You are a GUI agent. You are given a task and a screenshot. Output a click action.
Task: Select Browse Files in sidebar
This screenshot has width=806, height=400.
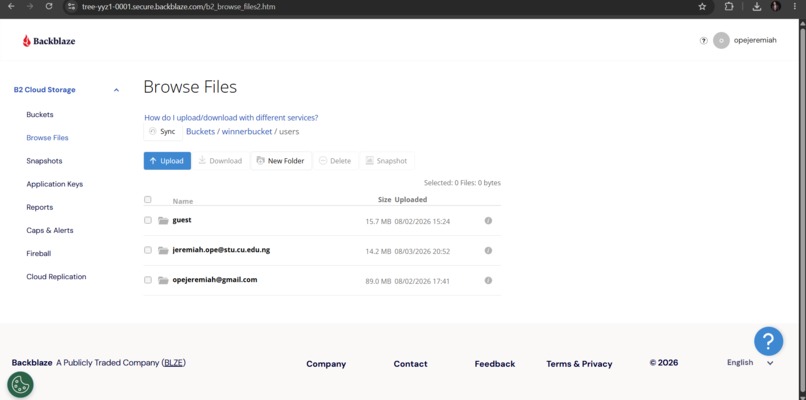click(47, 138)
